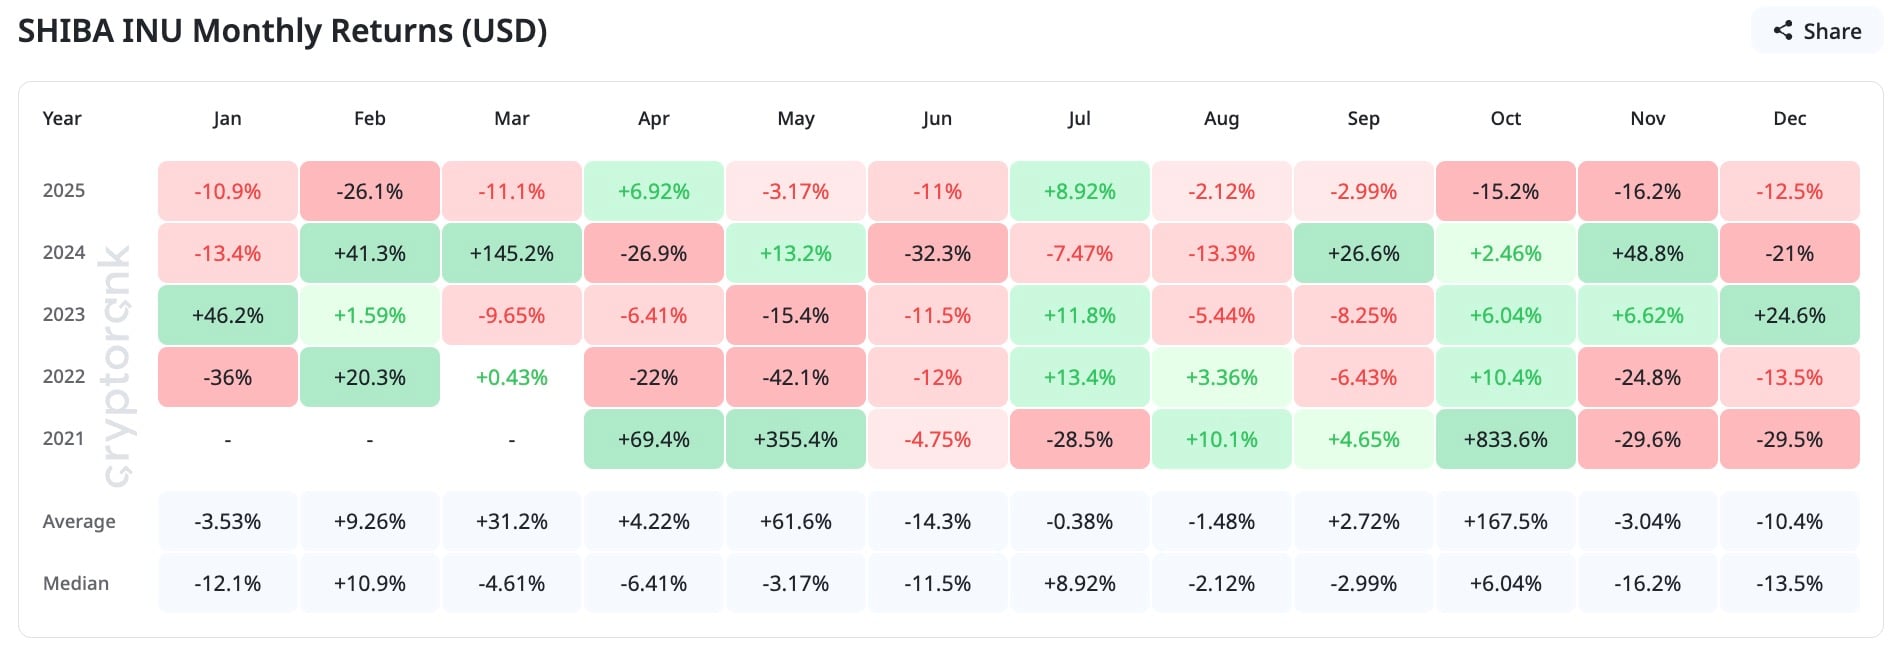Click the Median row label
Viewport: 1904px width, 654px height.
coord(76,583)
